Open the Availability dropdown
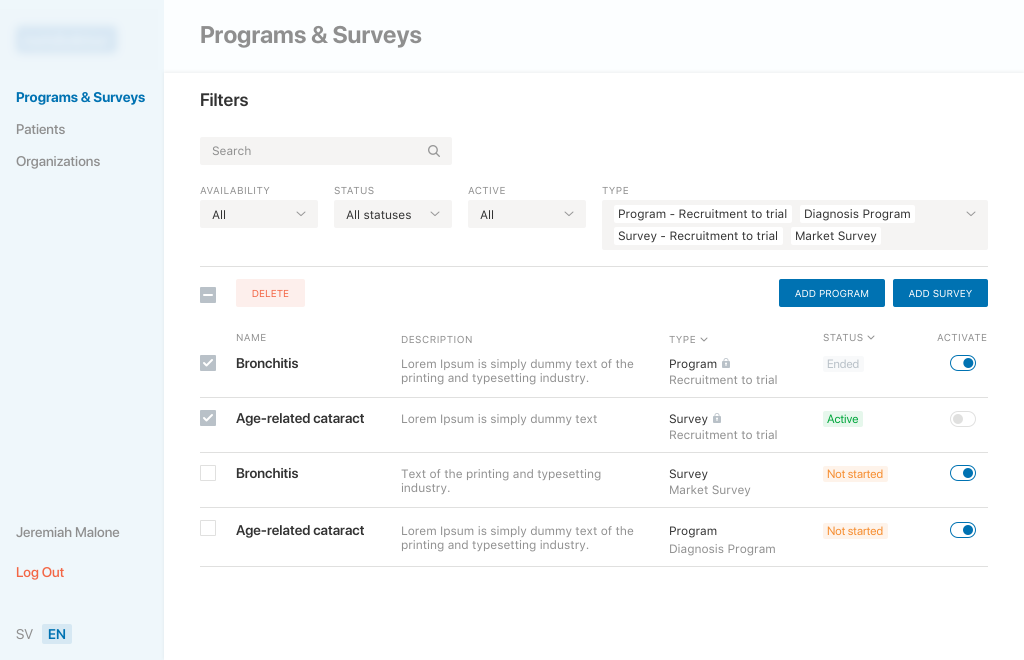 [x=259, y=214]
